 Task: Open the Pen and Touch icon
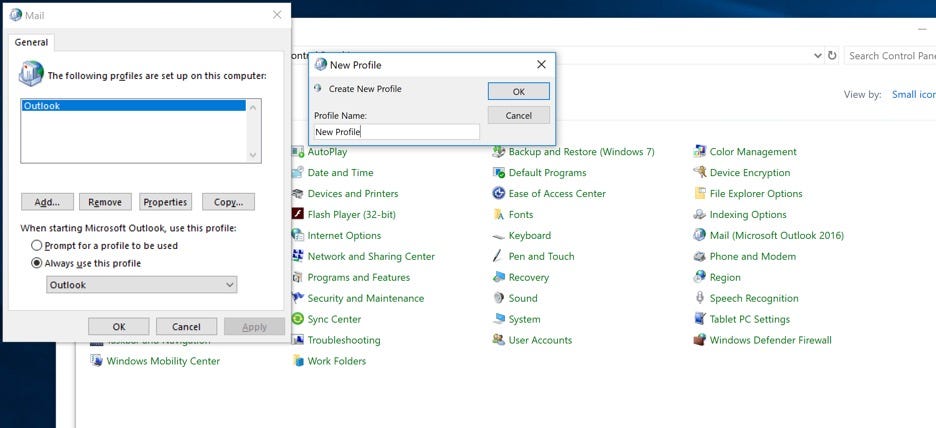point(499,256)
